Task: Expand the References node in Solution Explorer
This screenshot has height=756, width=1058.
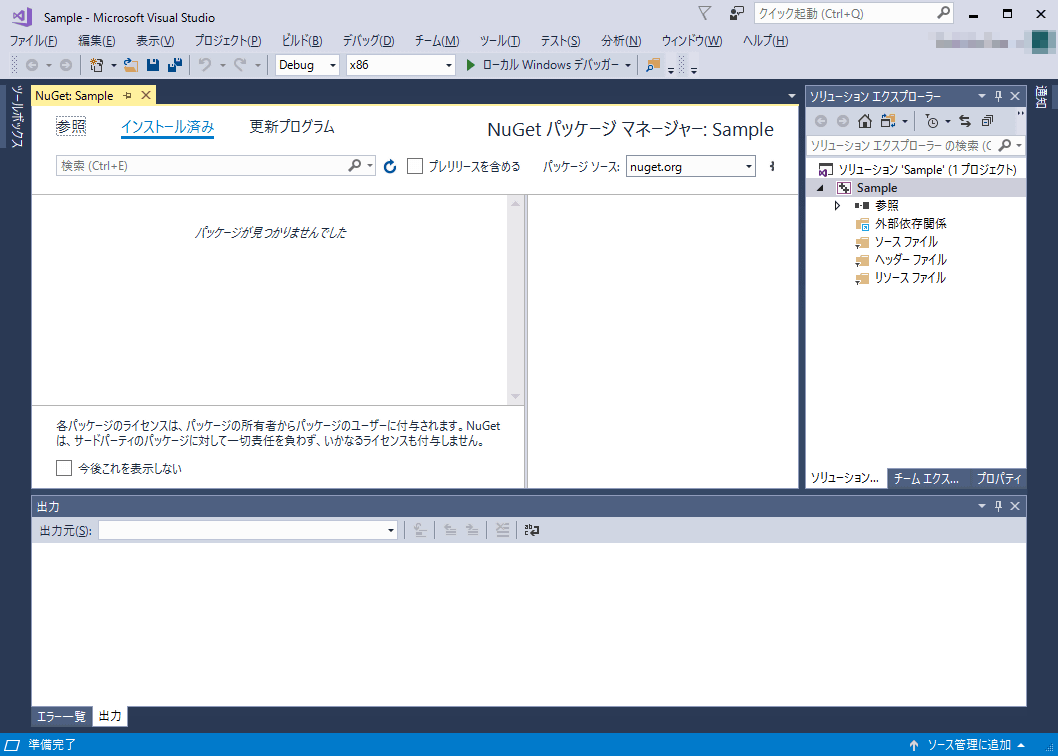Action: (x=837, y=206)
